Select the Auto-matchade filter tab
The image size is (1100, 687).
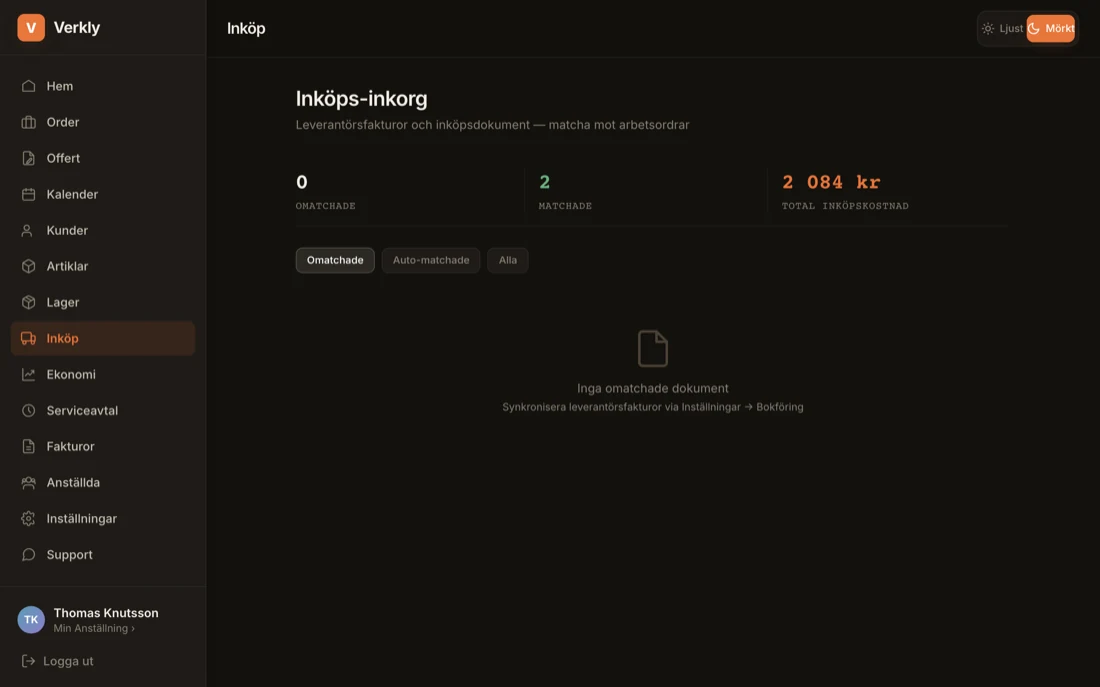click(431, 260)
